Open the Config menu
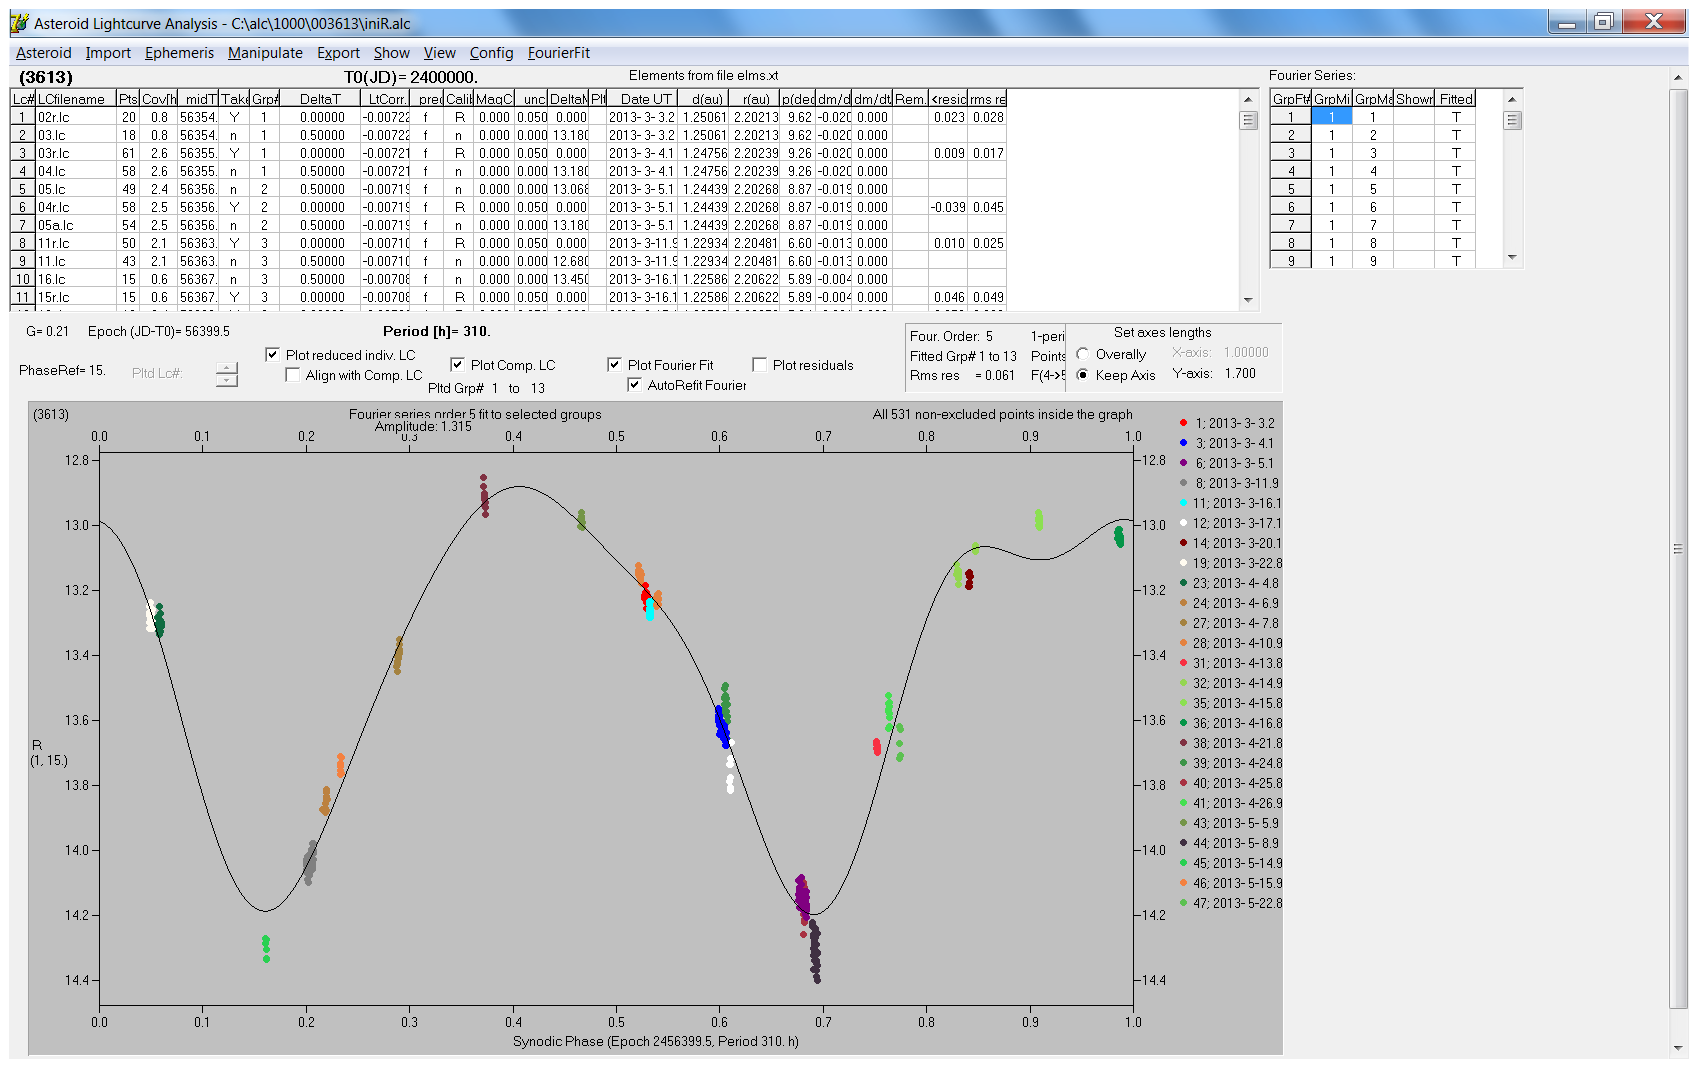 [x=491, y=53]
